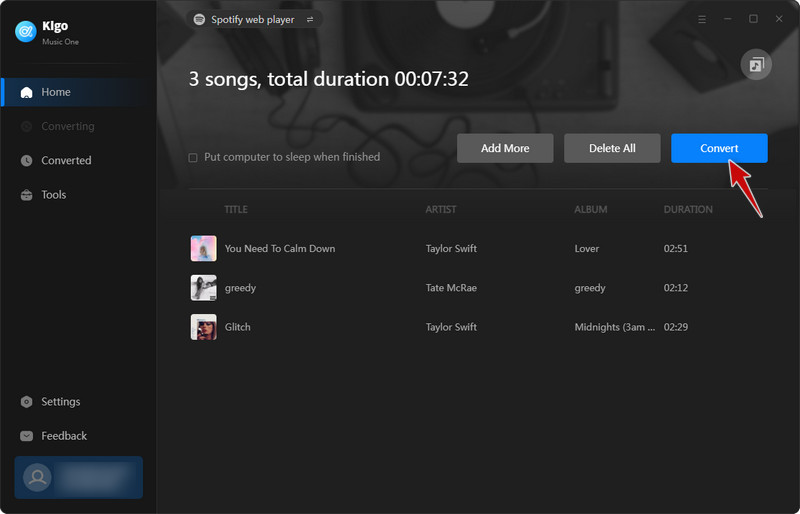This screenshot has width=800, height=514.
Task: Click duration 02:12
Action: pos(676,288)
